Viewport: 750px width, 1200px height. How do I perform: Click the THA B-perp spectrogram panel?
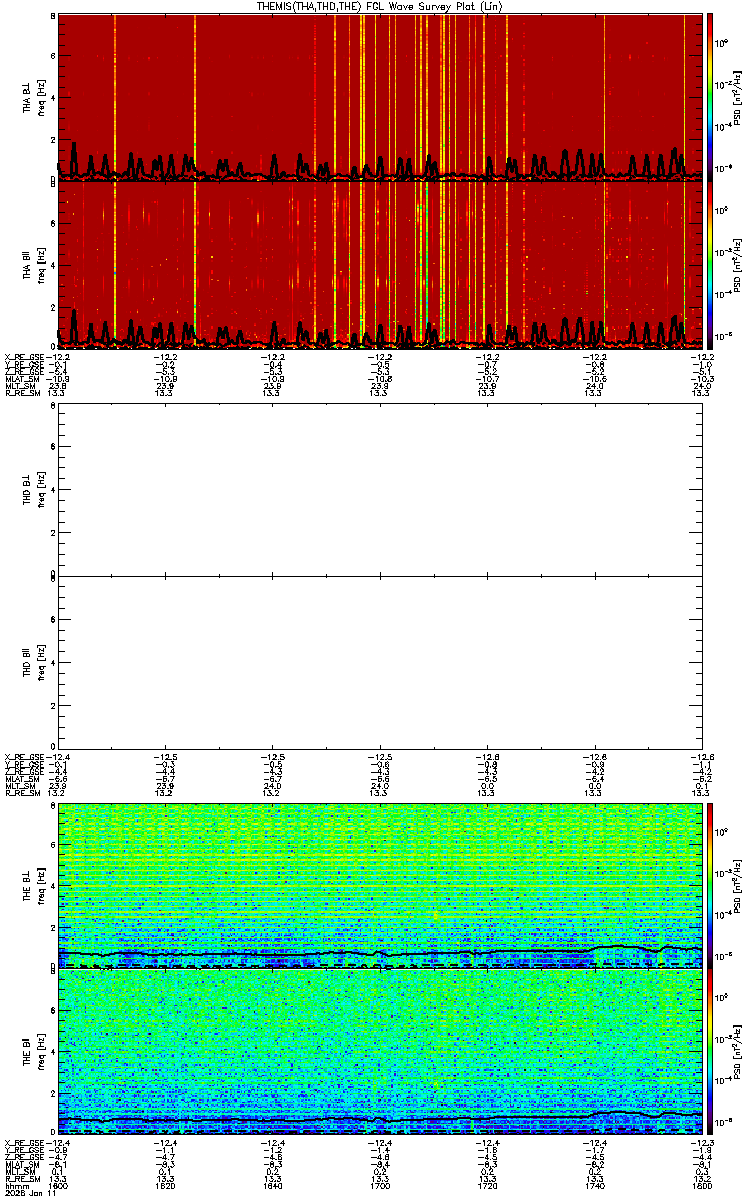pos(380,96)
